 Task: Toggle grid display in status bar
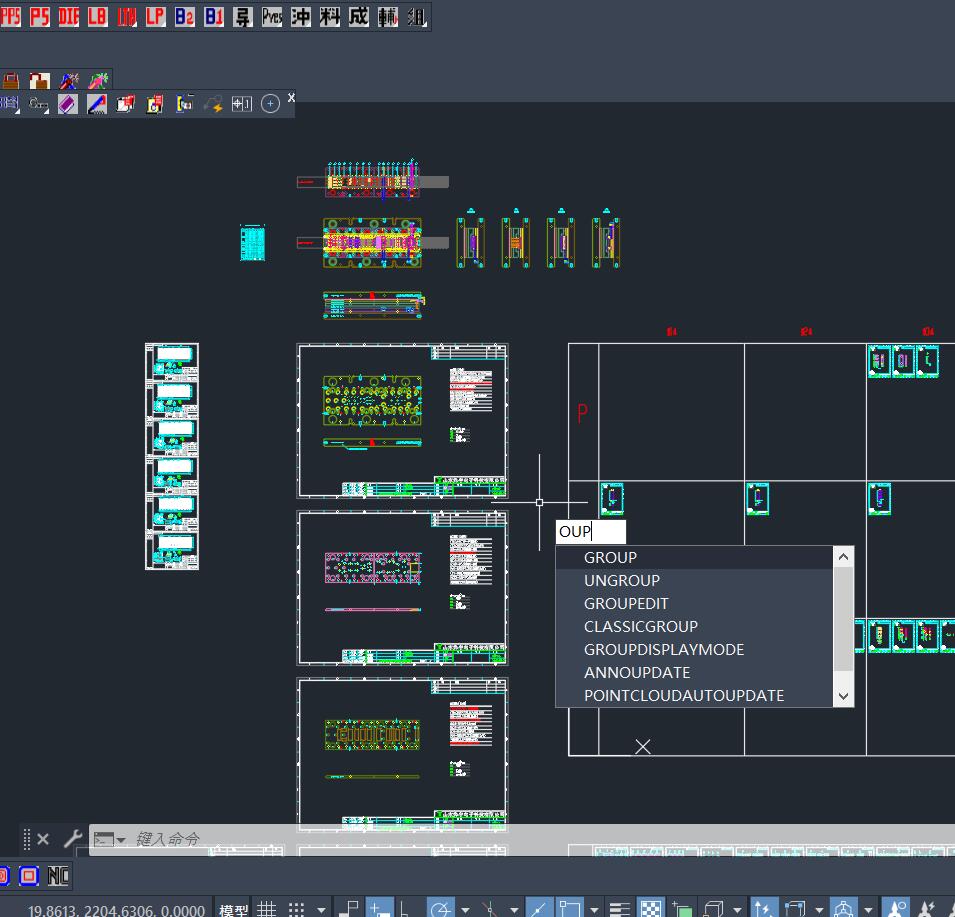pyautogui.click(x=266, y=909)
